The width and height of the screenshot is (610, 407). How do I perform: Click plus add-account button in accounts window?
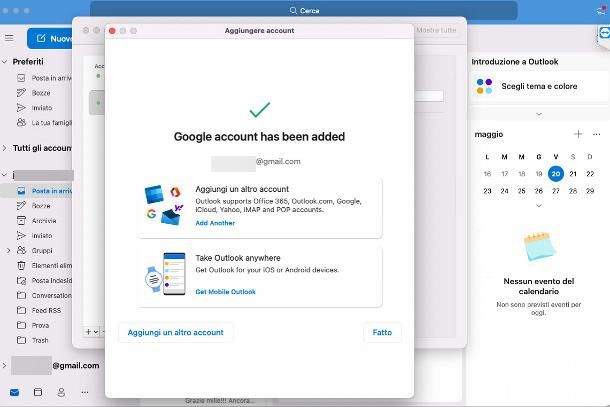point(88,332)
